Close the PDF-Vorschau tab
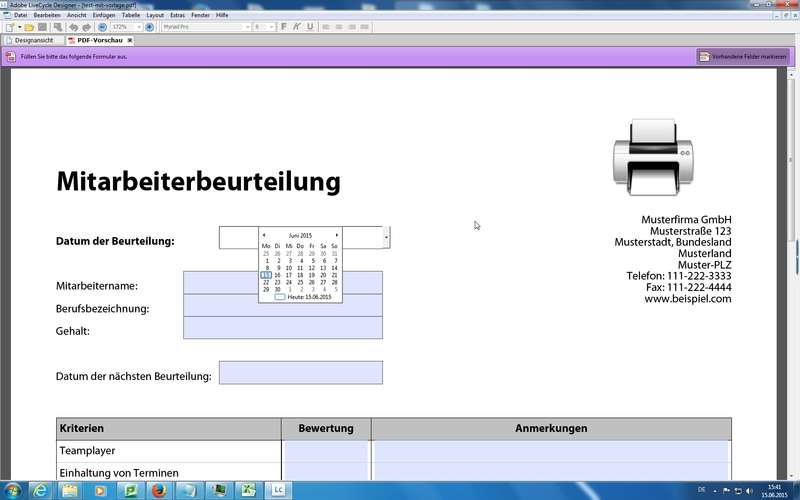 click(130, 40)
